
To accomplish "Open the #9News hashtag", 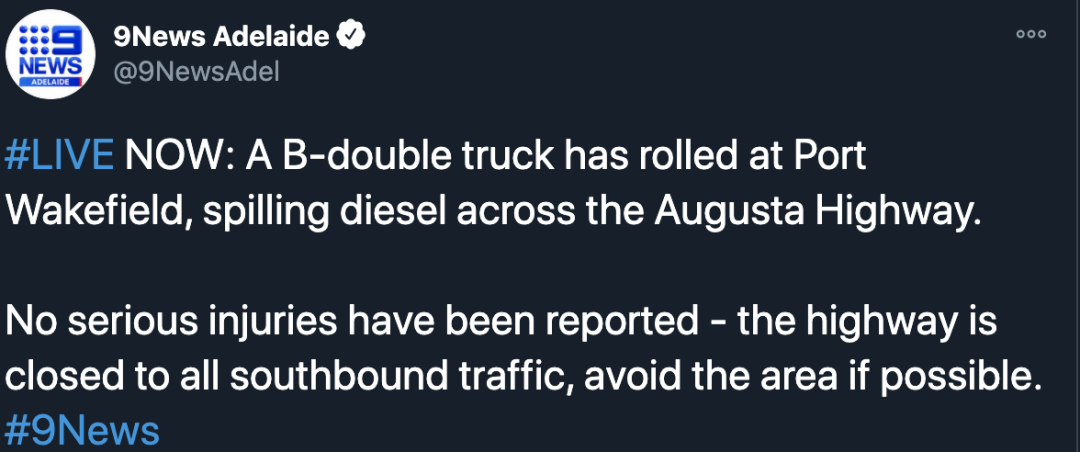I will pyautogui.click(x=82, y=430).
